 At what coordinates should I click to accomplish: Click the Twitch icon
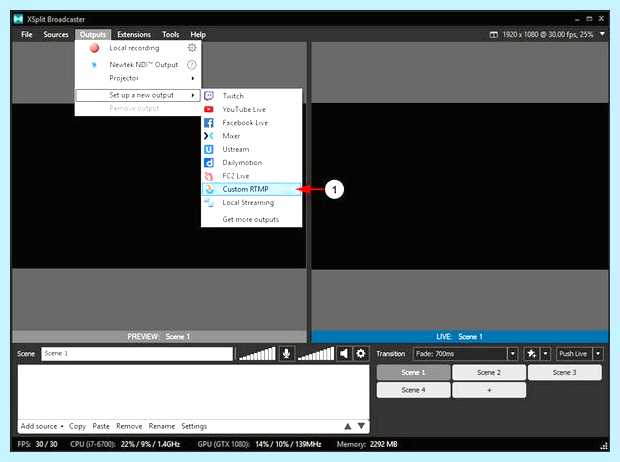[209, 96]
